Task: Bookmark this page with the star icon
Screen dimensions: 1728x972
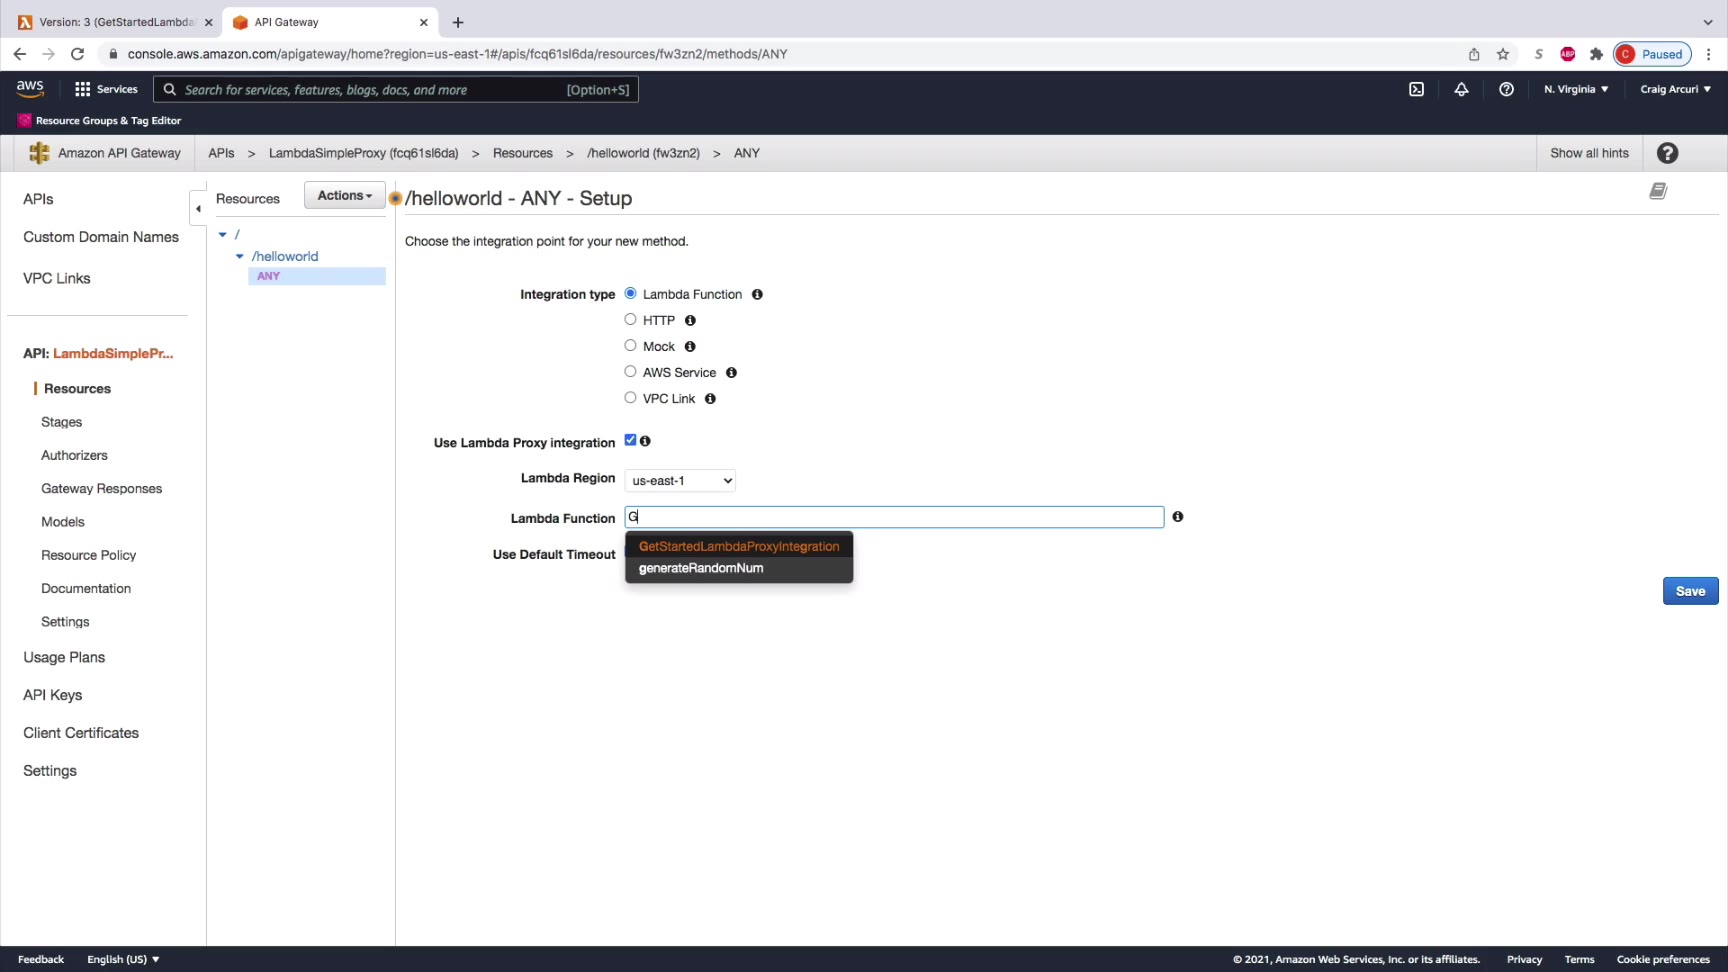Action: coord(1502,54)
